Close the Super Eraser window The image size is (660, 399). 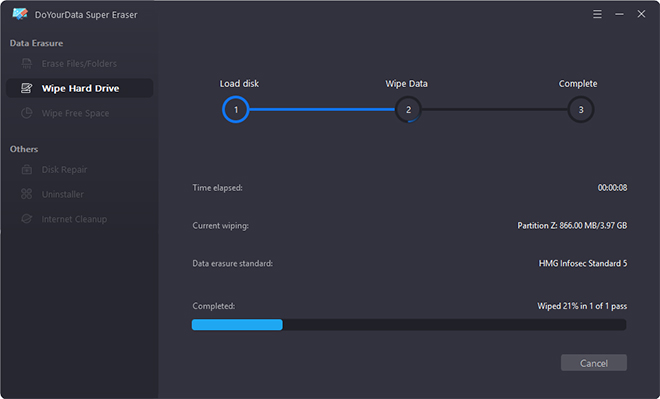[x=641, y=14]
